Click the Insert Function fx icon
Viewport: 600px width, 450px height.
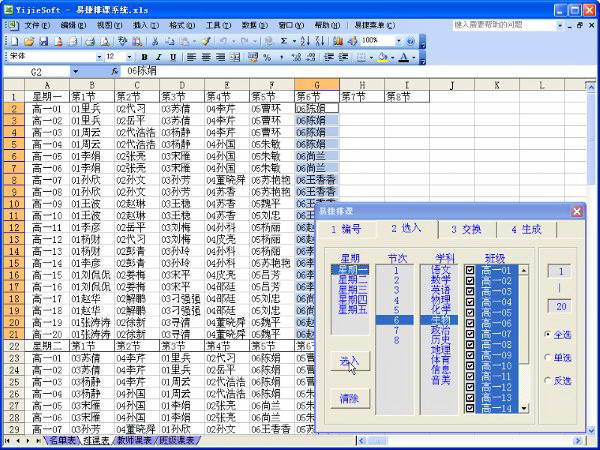pyautogui.click(x=115, y=72)
